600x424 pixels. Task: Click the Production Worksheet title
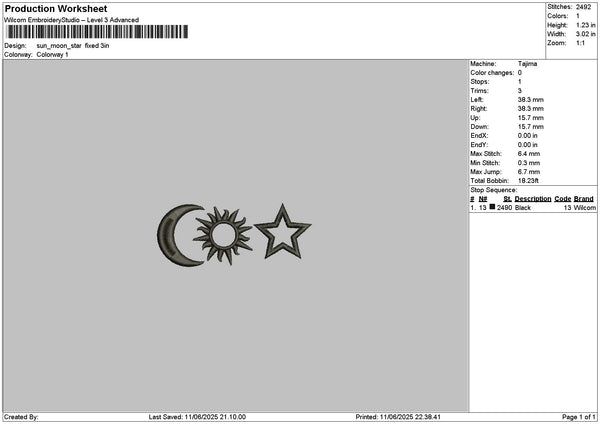56,9
